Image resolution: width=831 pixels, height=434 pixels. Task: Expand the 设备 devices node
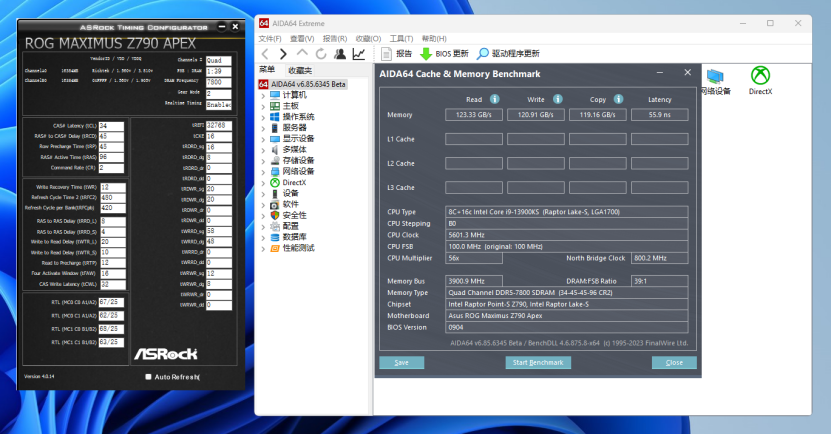tap(263, 193)
